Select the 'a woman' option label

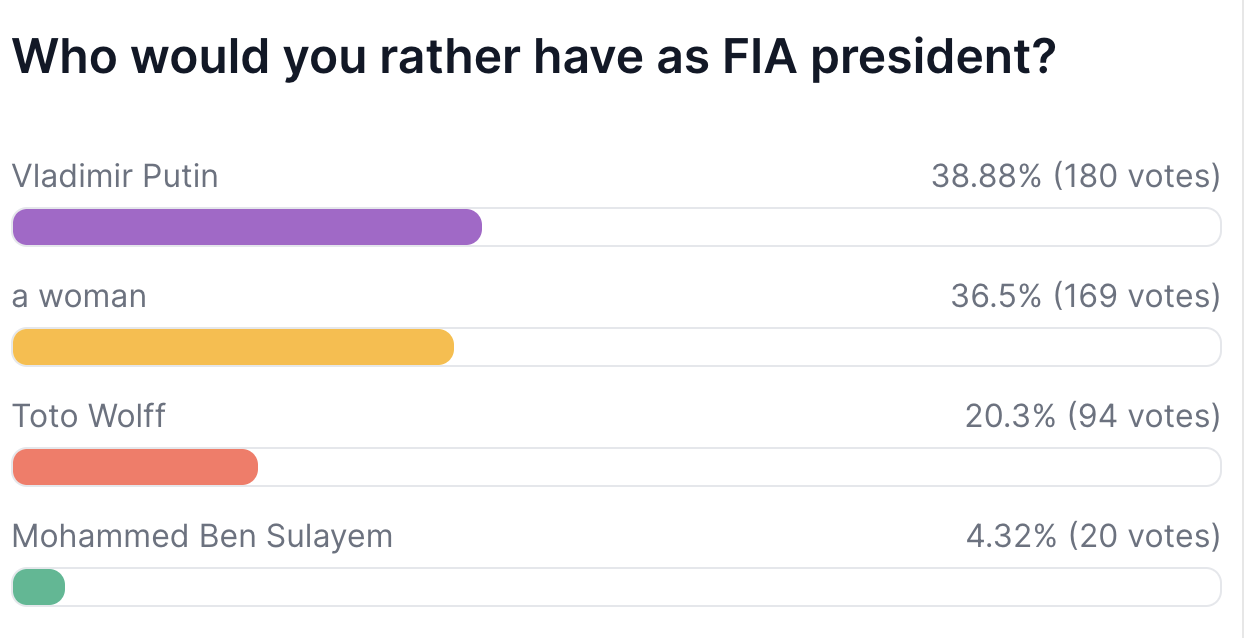(79, 297)
